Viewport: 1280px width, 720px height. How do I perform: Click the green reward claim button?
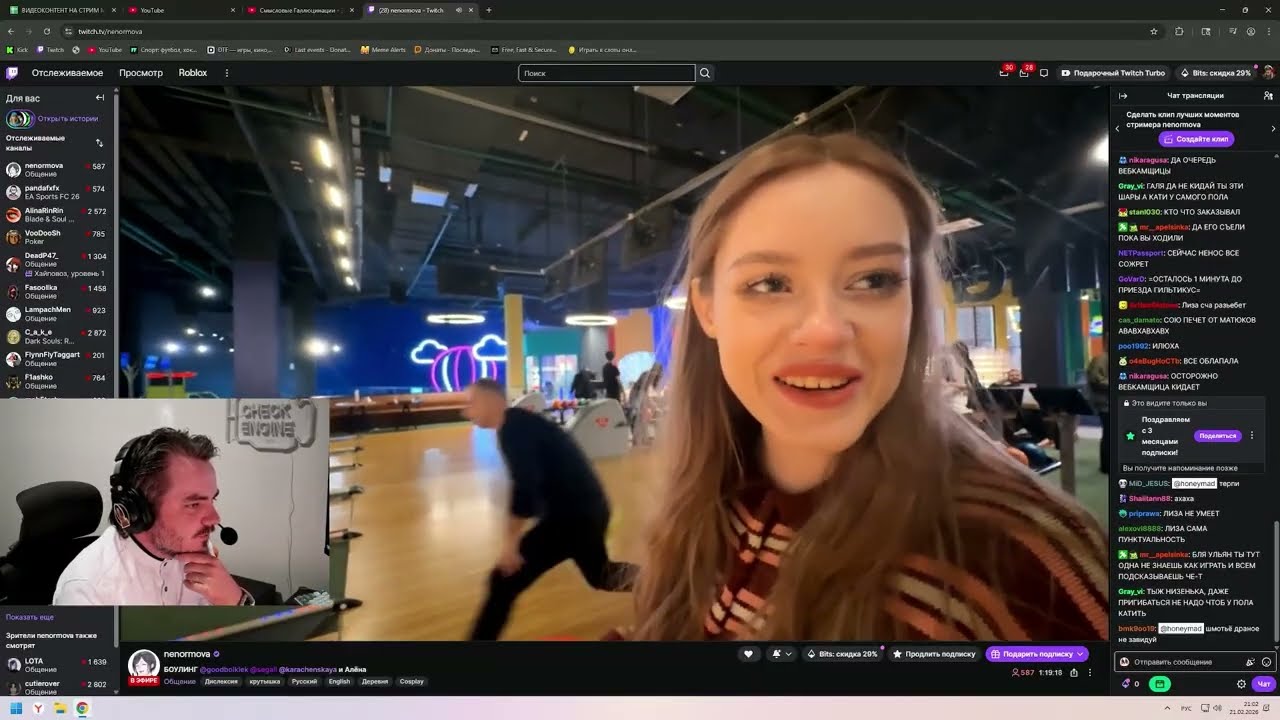(1160, 684)
